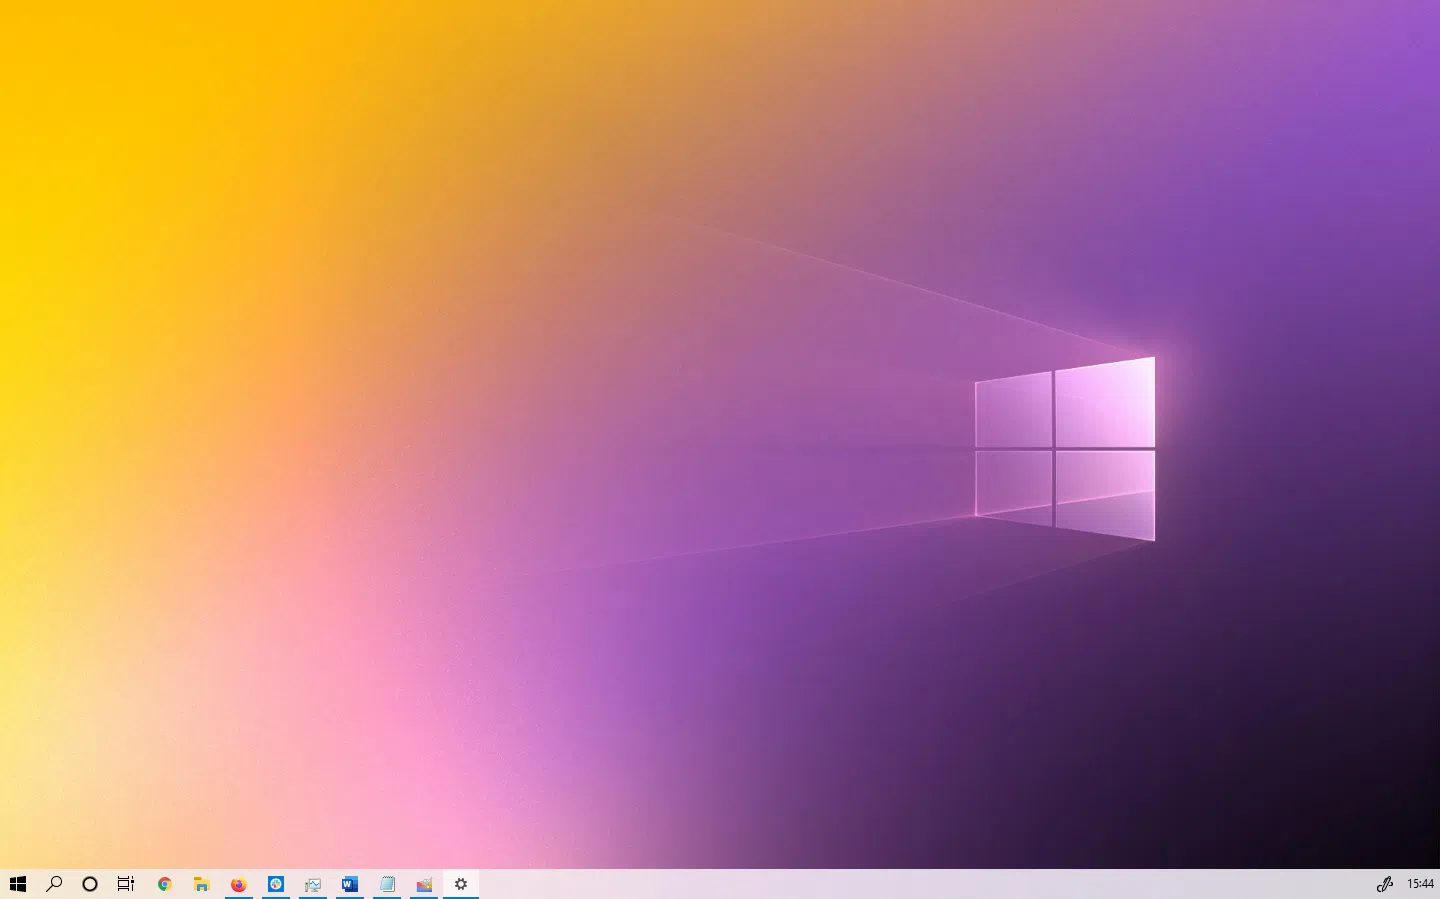The height and width of the screenshot is (899, 1440).
Task: Switch to Microsoft Word on the taskbar
Action: coord(349,884)
